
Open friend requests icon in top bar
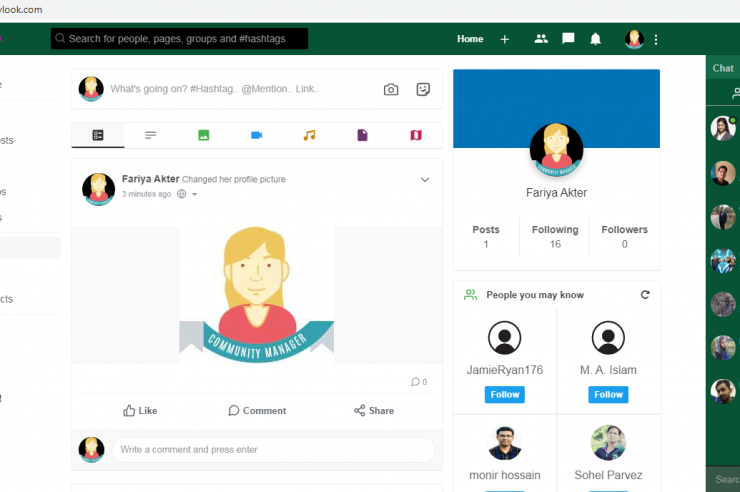(541, 39)
